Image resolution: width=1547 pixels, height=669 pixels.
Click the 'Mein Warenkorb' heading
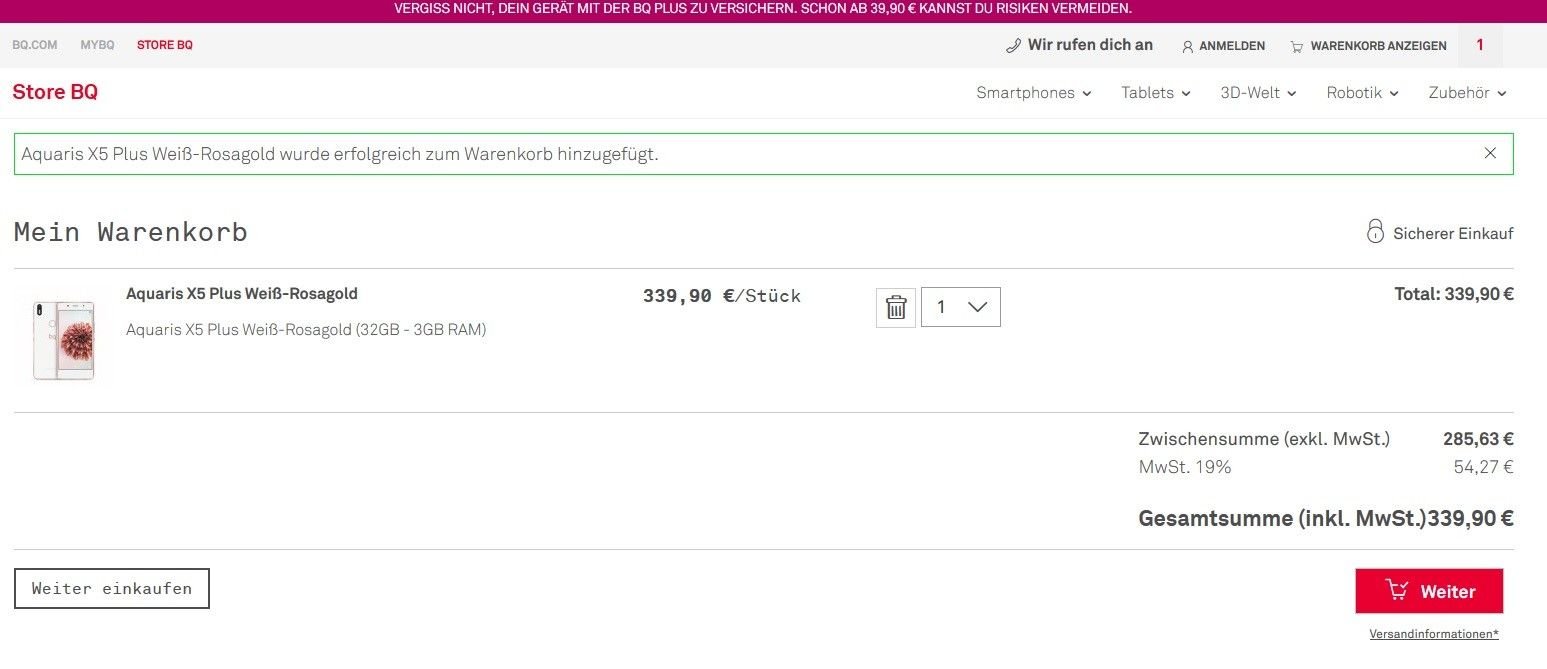click(130, 232)
